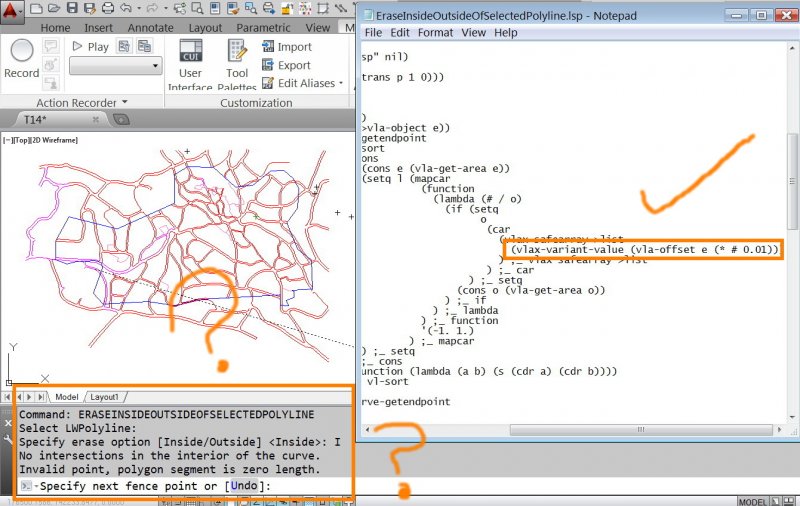Switch to the Home ribbon tab
Viewport: 800px width, 506px height.
[55, 28]
